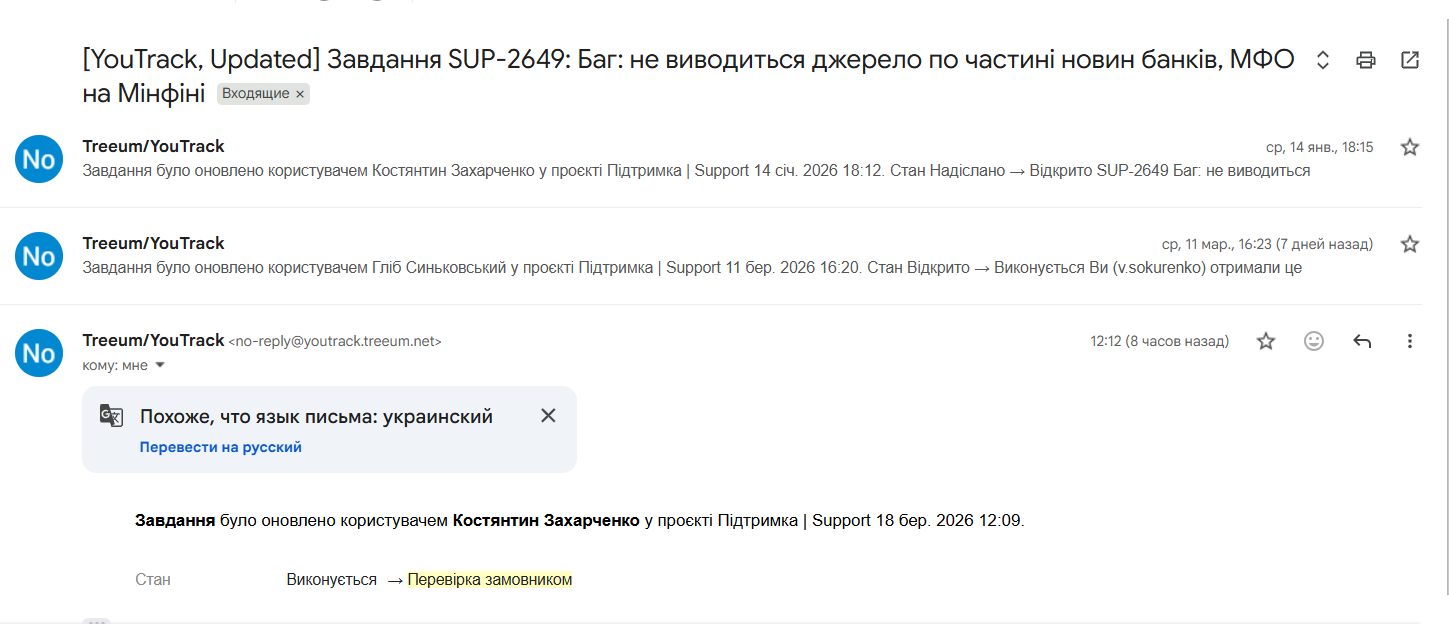Expand recipient details arrow next to кому: мне

pos(160,366)
